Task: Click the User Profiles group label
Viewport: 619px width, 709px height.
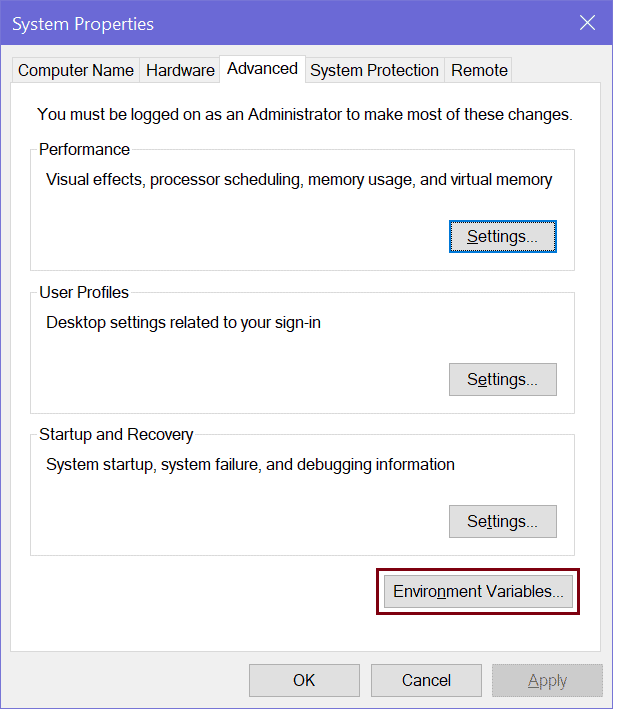Action: click(x=84, y=293)
